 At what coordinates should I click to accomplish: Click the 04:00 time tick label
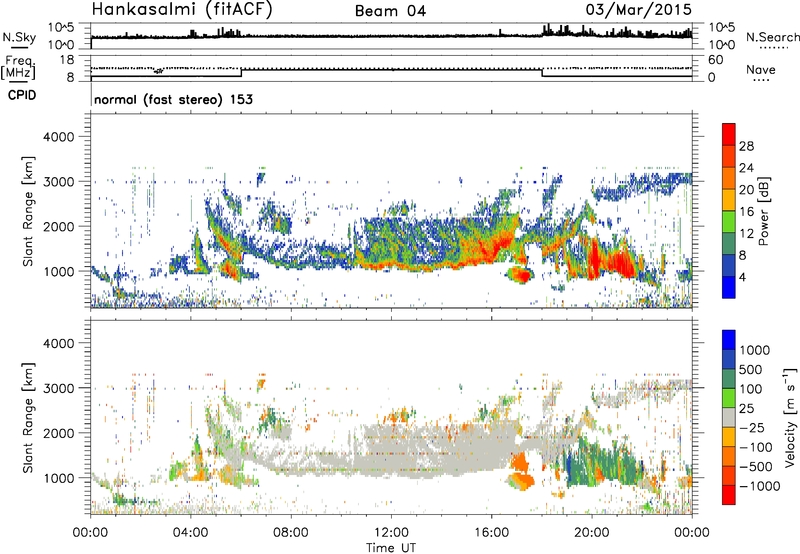point(191,533)
